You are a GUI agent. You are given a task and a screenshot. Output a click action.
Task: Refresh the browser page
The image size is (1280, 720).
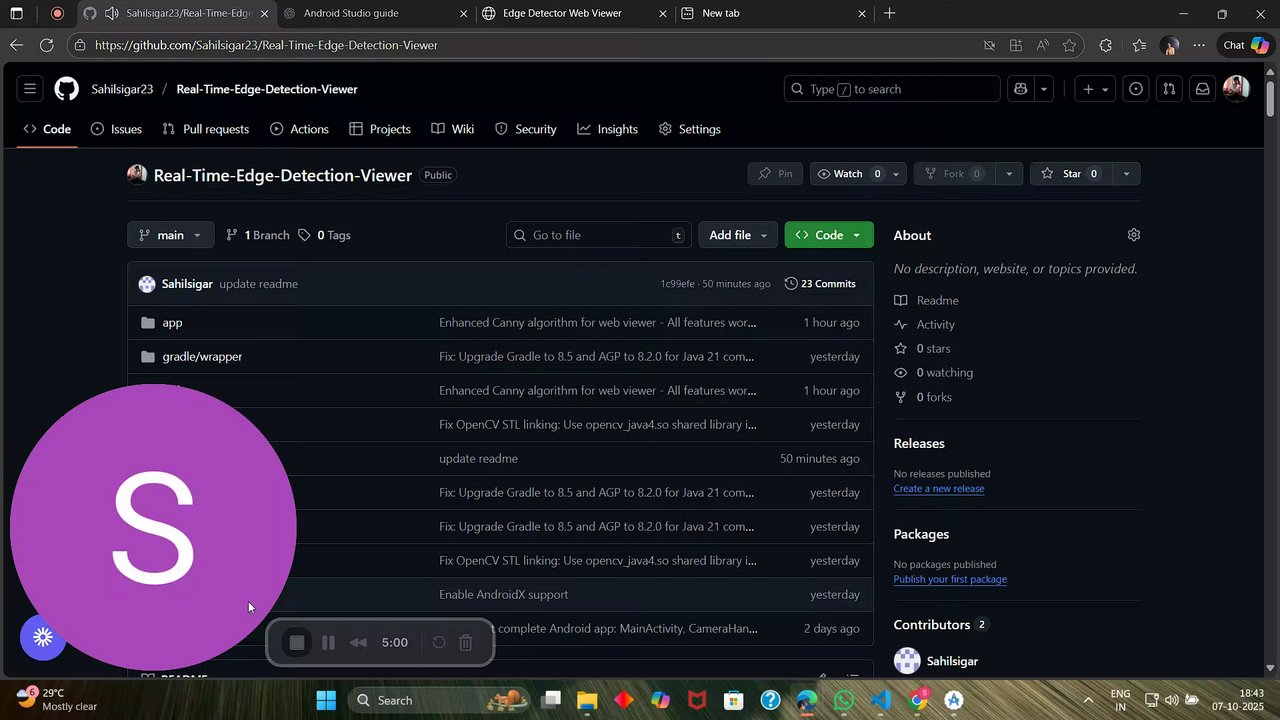click(x=46, y=45)
